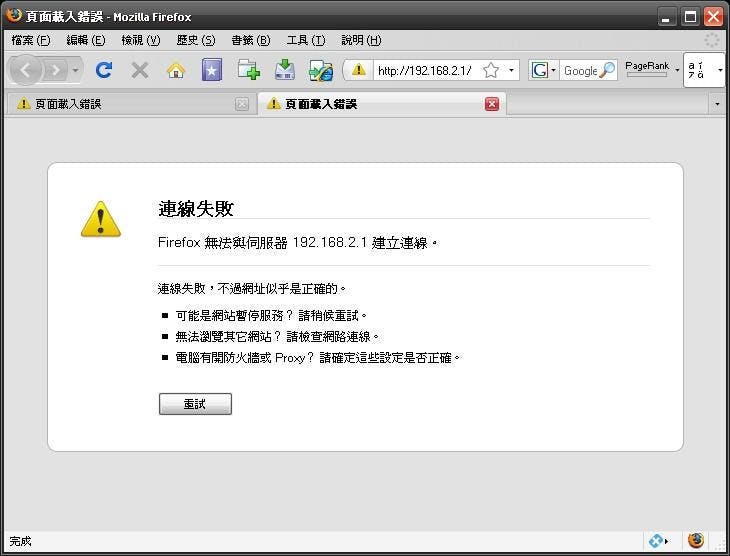The height and width of the screenshot is (556, 730).
Task: Go to the home page via house icon
Action: (x=176, y=70)
